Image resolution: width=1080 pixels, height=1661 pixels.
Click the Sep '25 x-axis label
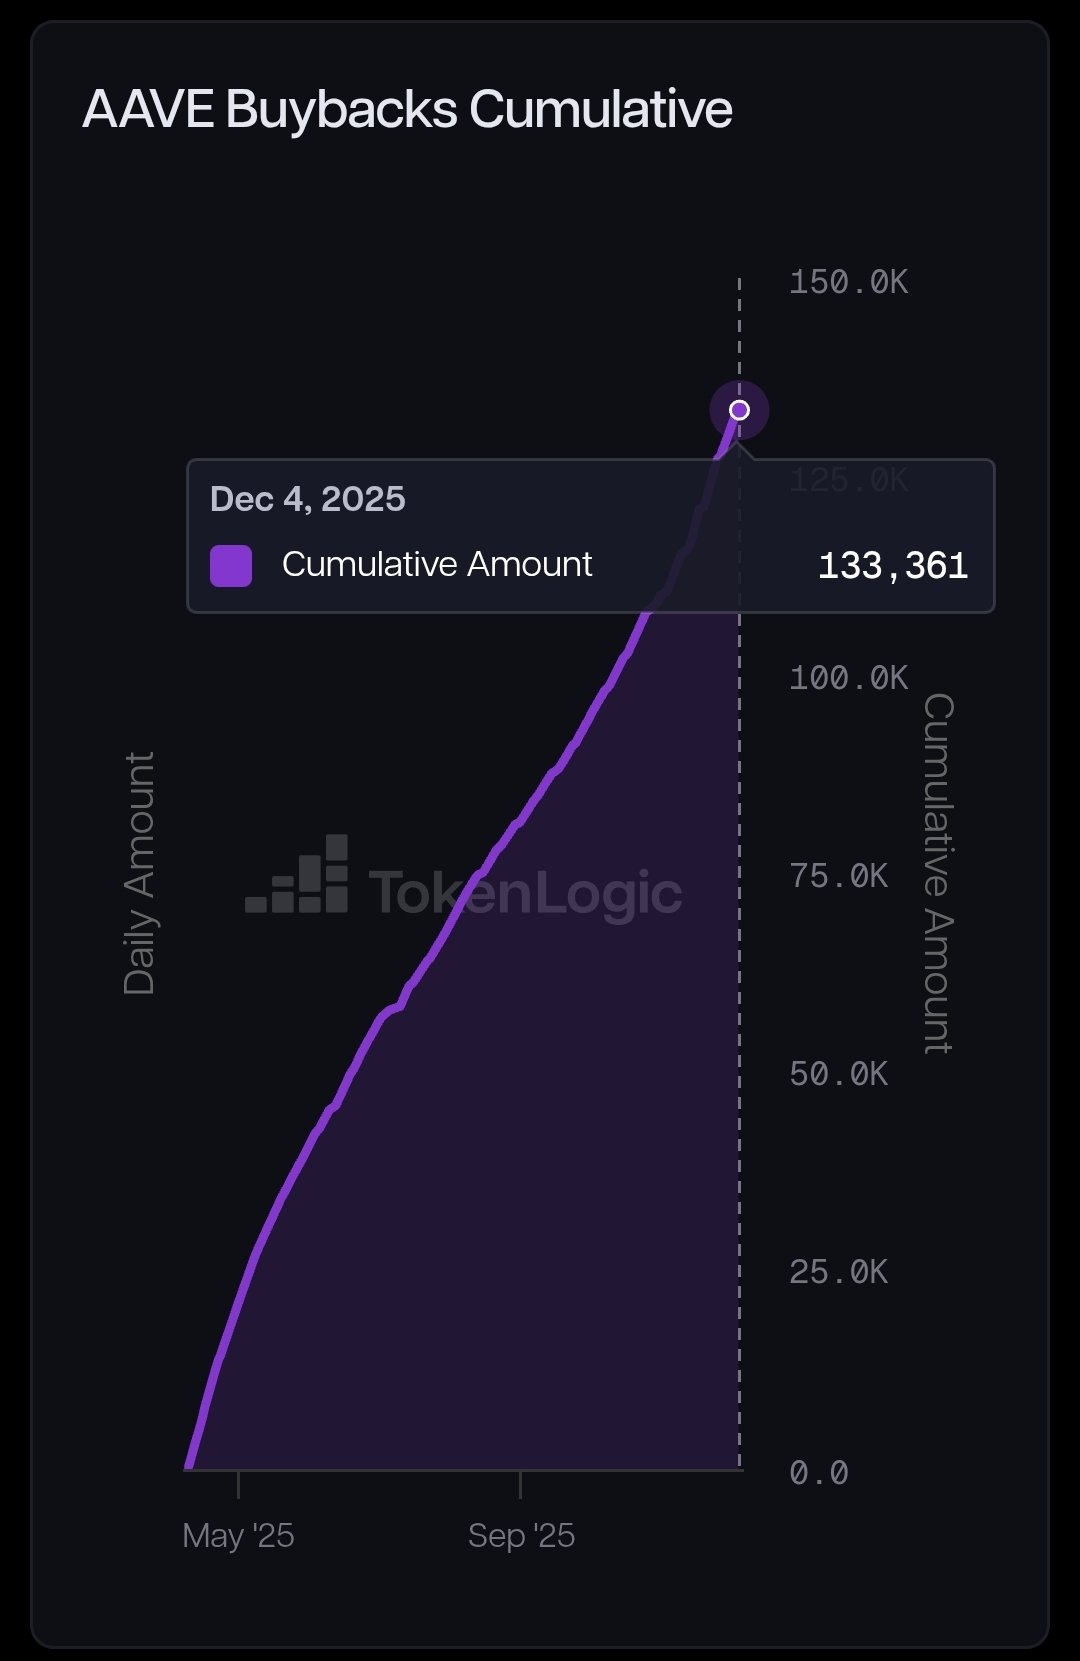[x=521, y=1535]
